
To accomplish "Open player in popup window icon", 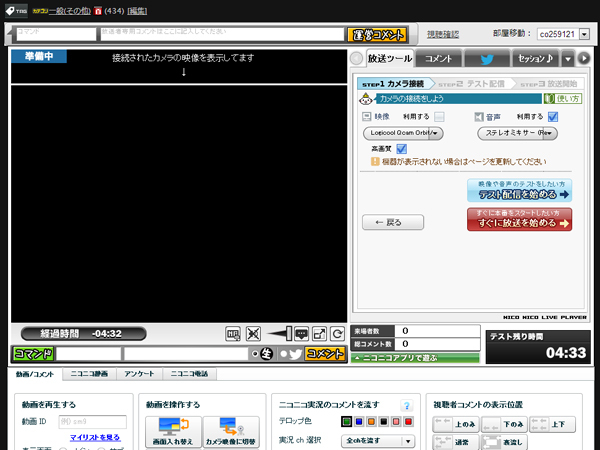I will click(320, 333).
